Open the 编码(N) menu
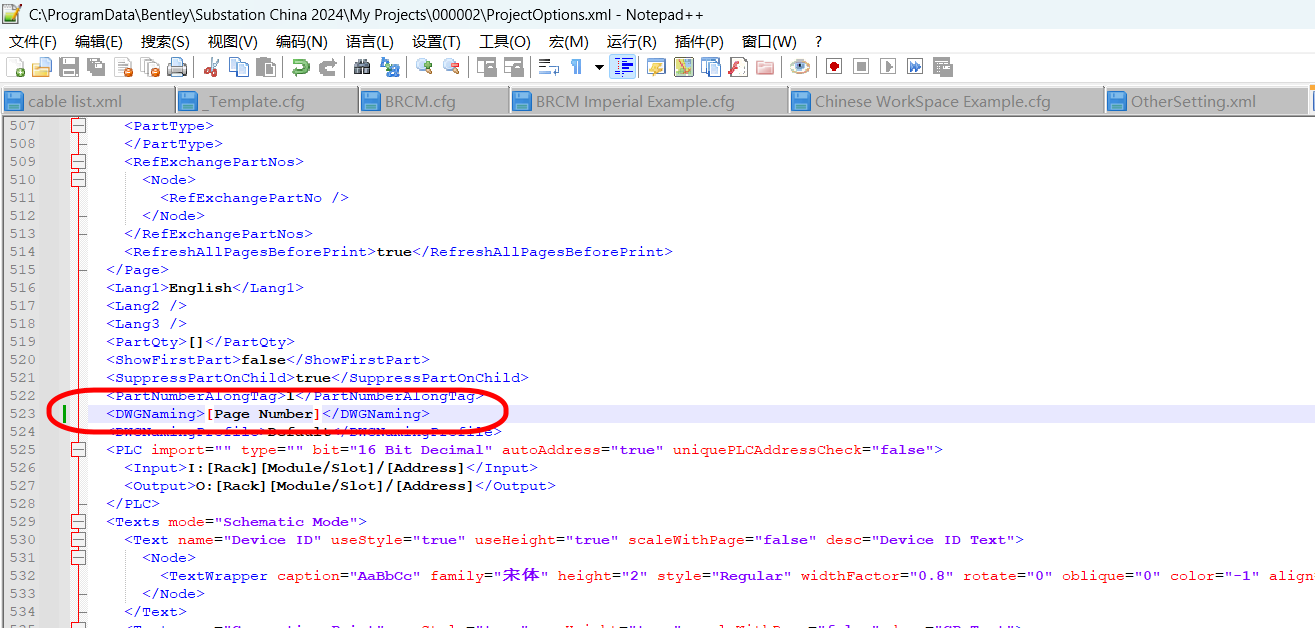Image resolution: width=1315 pixels, height=628 pixels. (301, 41)
